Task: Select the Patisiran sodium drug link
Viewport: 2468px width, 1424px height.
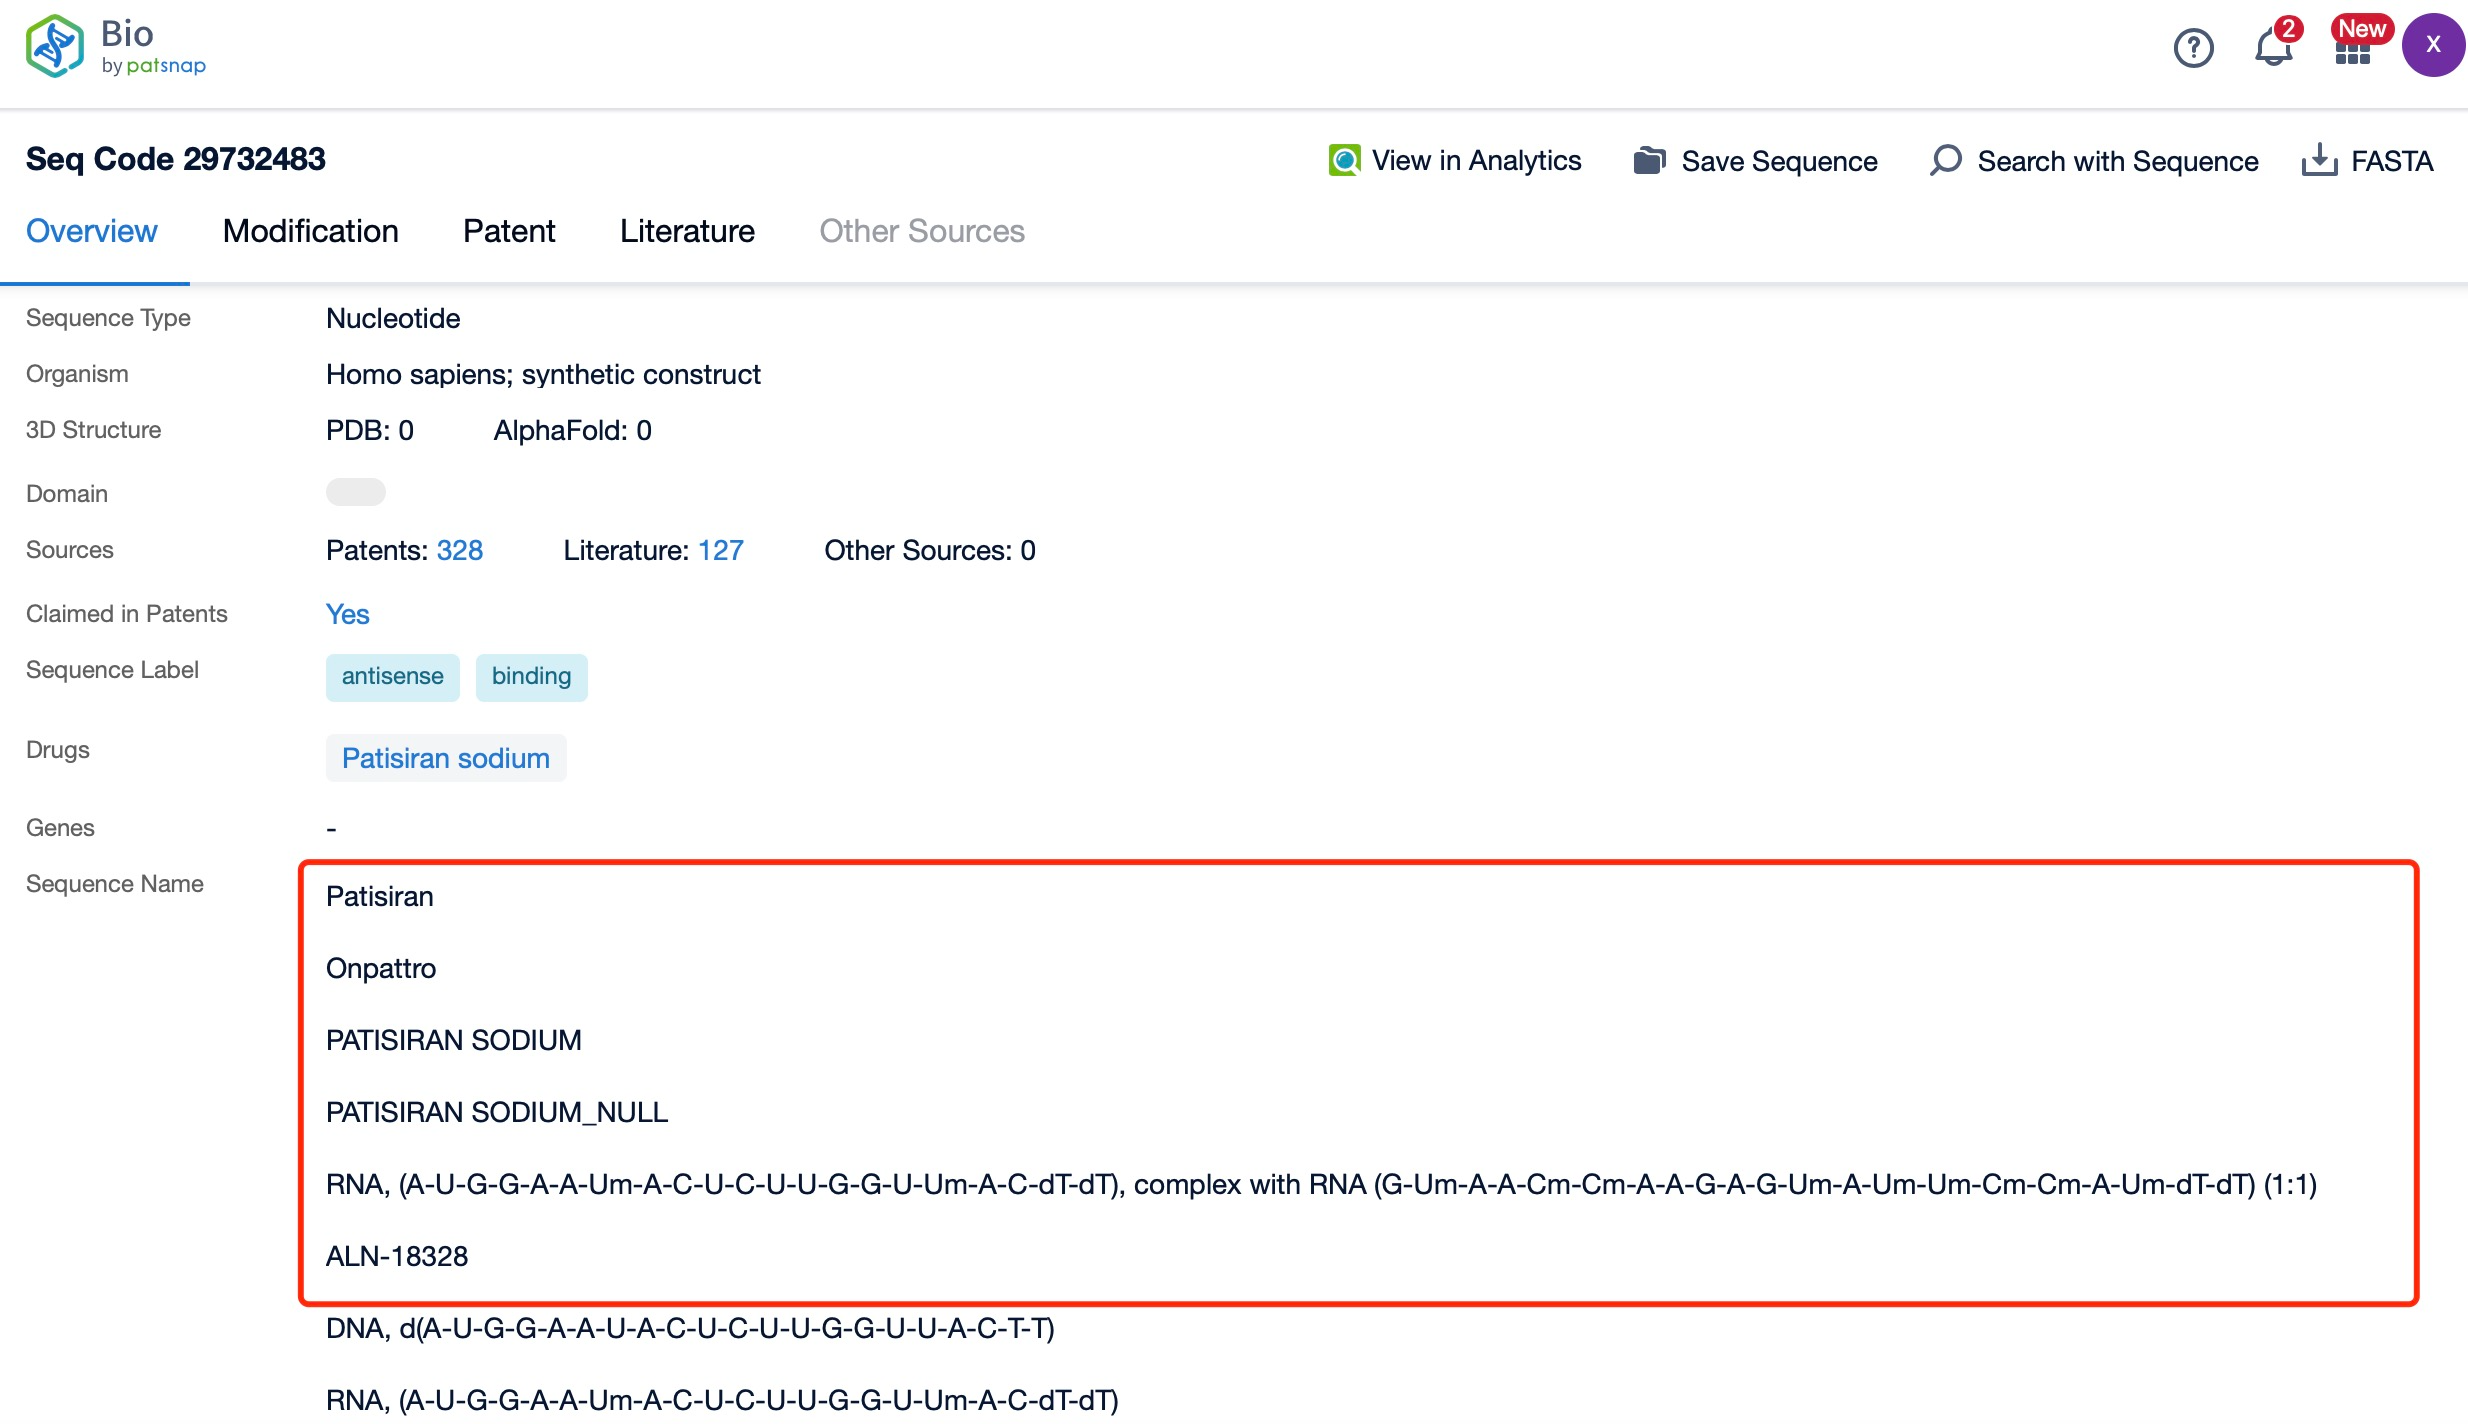Action: tap(444, 756)
